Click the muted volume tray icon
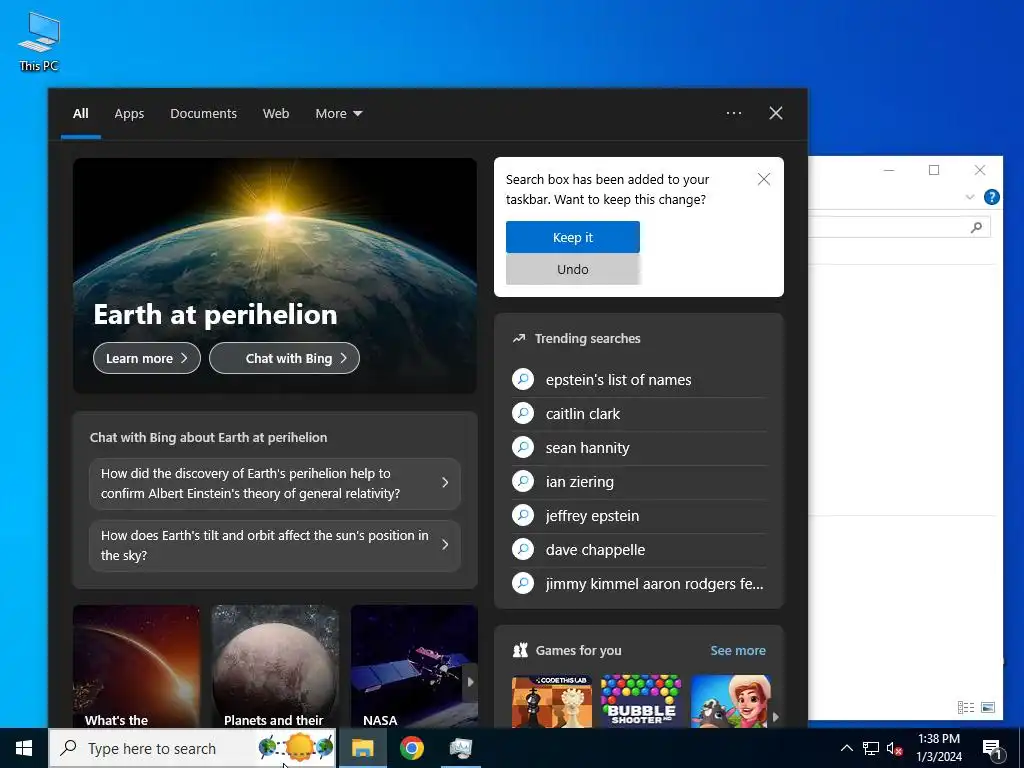 [x=894, y=749]
